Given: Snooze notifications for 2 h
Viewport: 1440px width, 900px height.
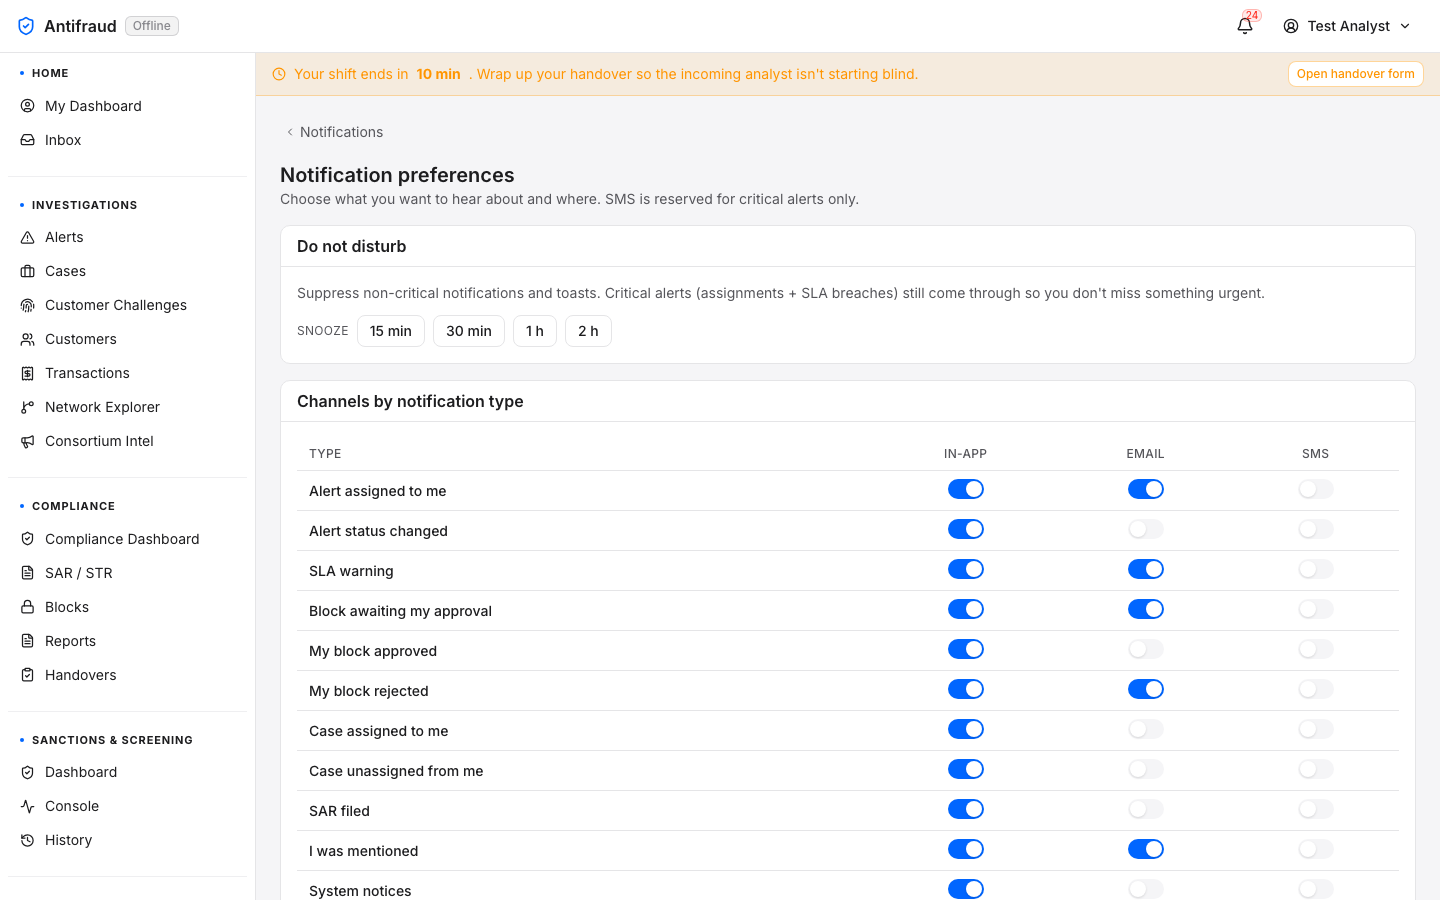Looking at the screenshot, I should [x=588, y=331].
